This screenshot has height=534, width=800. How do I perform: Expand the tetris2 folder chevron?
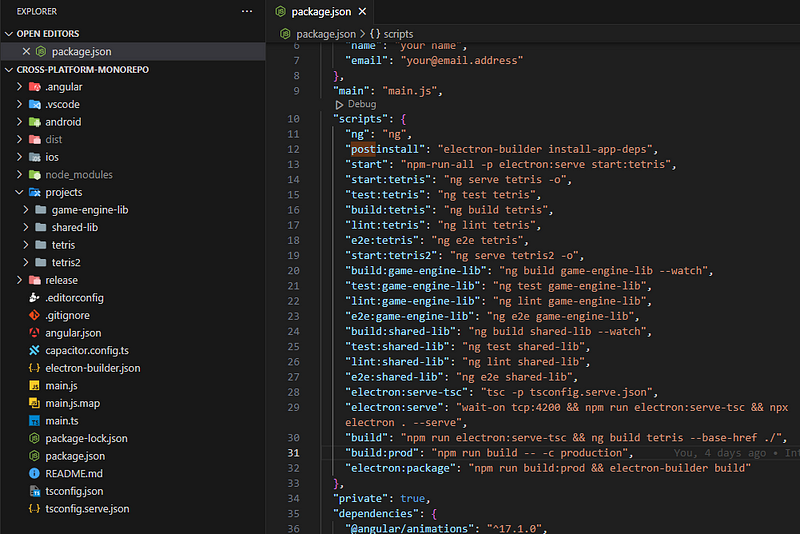pos(26,263)
